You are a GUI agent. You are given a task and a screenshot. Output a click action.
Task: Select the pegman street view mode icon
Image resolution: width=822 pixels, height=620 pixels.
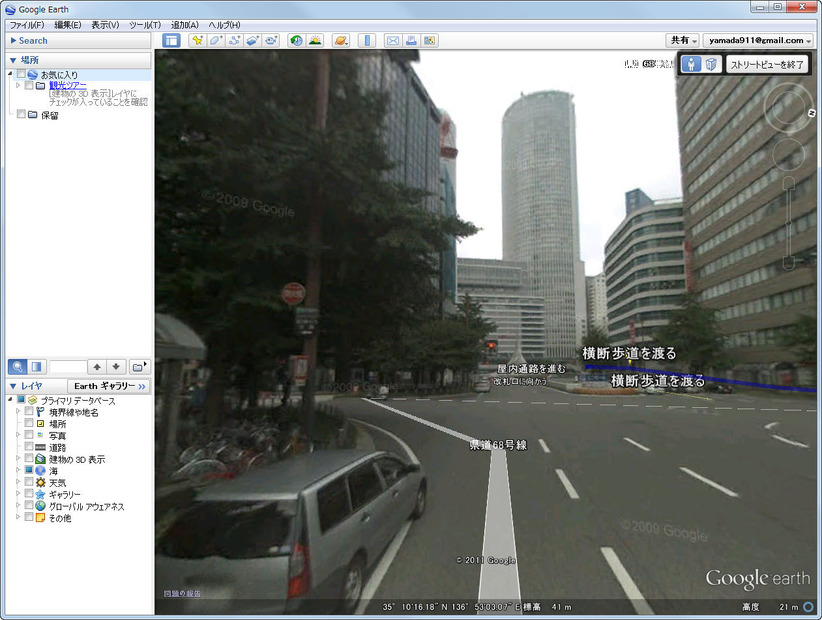pyautogui.click(x=691, y=64)
